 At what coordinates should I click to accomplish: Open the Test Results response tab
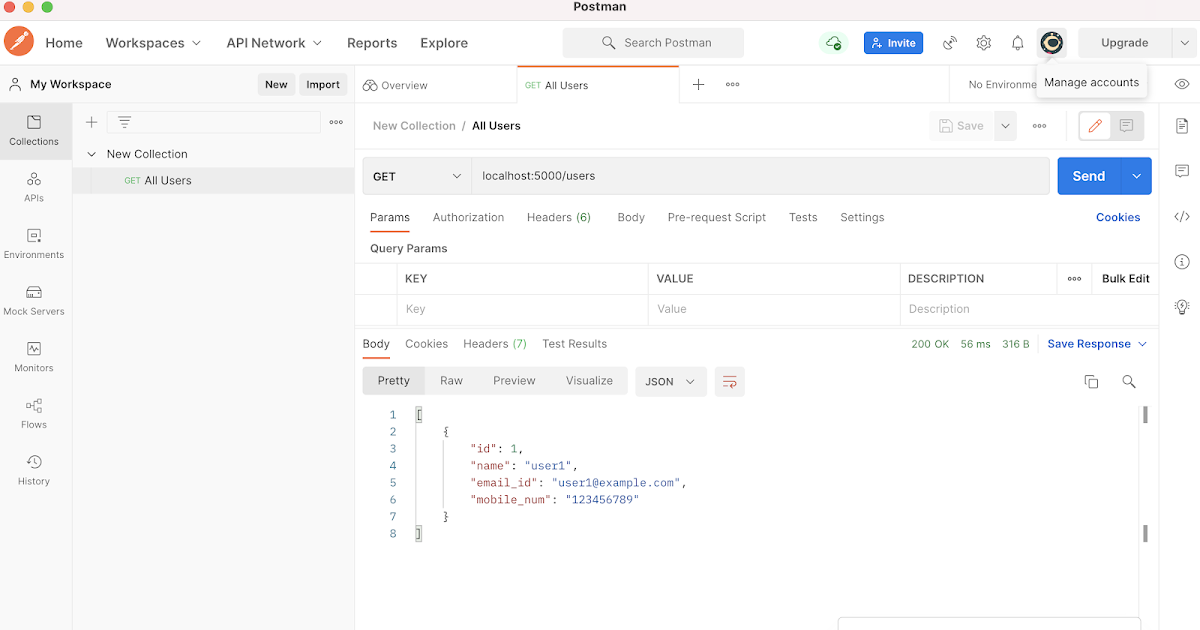point(574,344)
